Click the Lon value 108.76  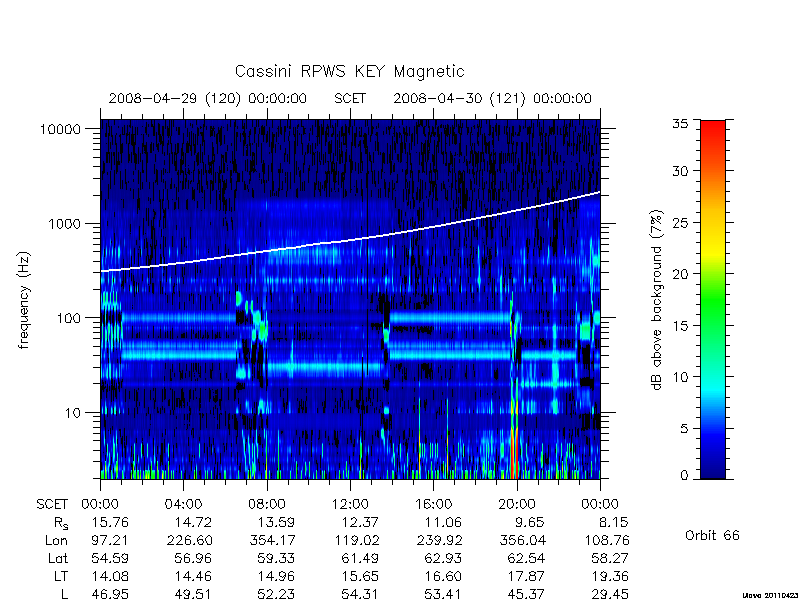coord(606,540)
